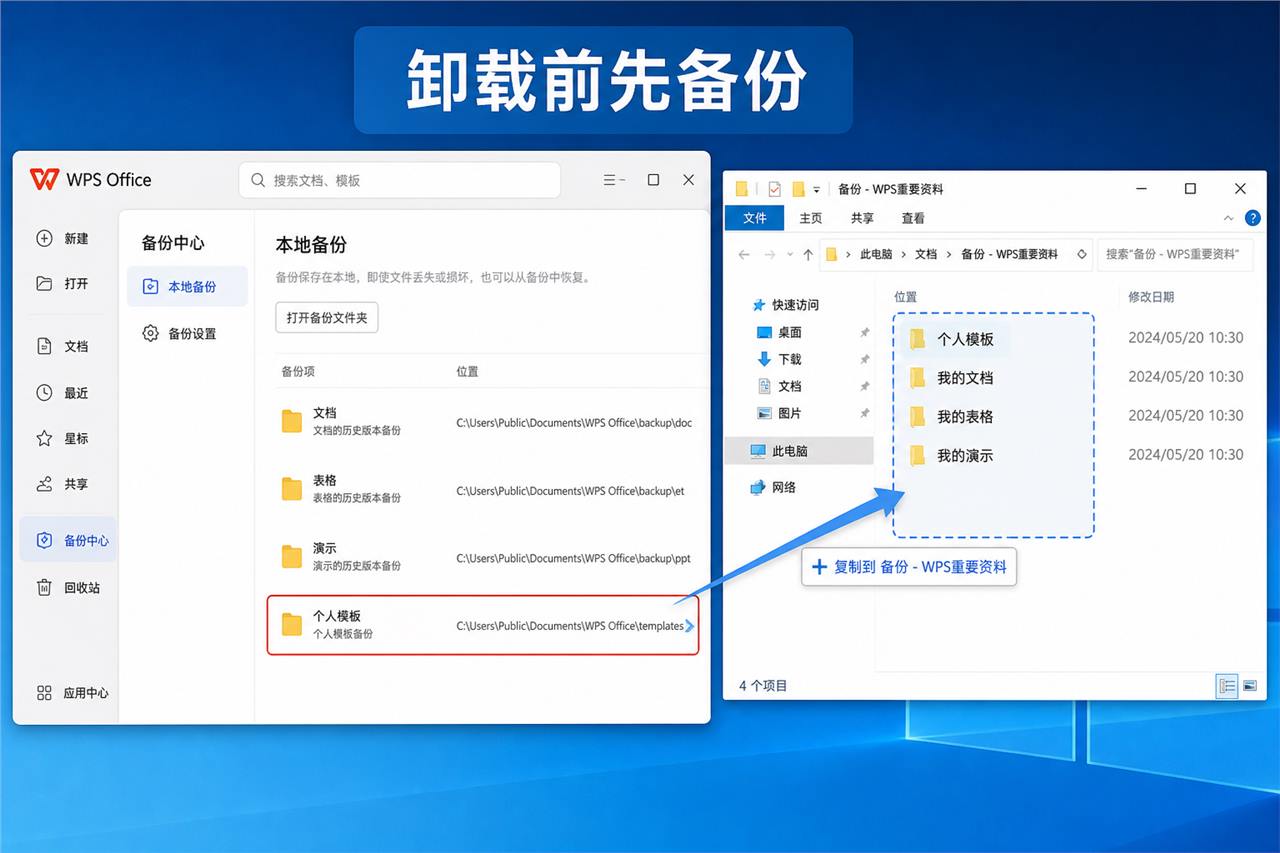
Task: Click 文档 in the Explorer breadcrumb
Action: [926, 254]
